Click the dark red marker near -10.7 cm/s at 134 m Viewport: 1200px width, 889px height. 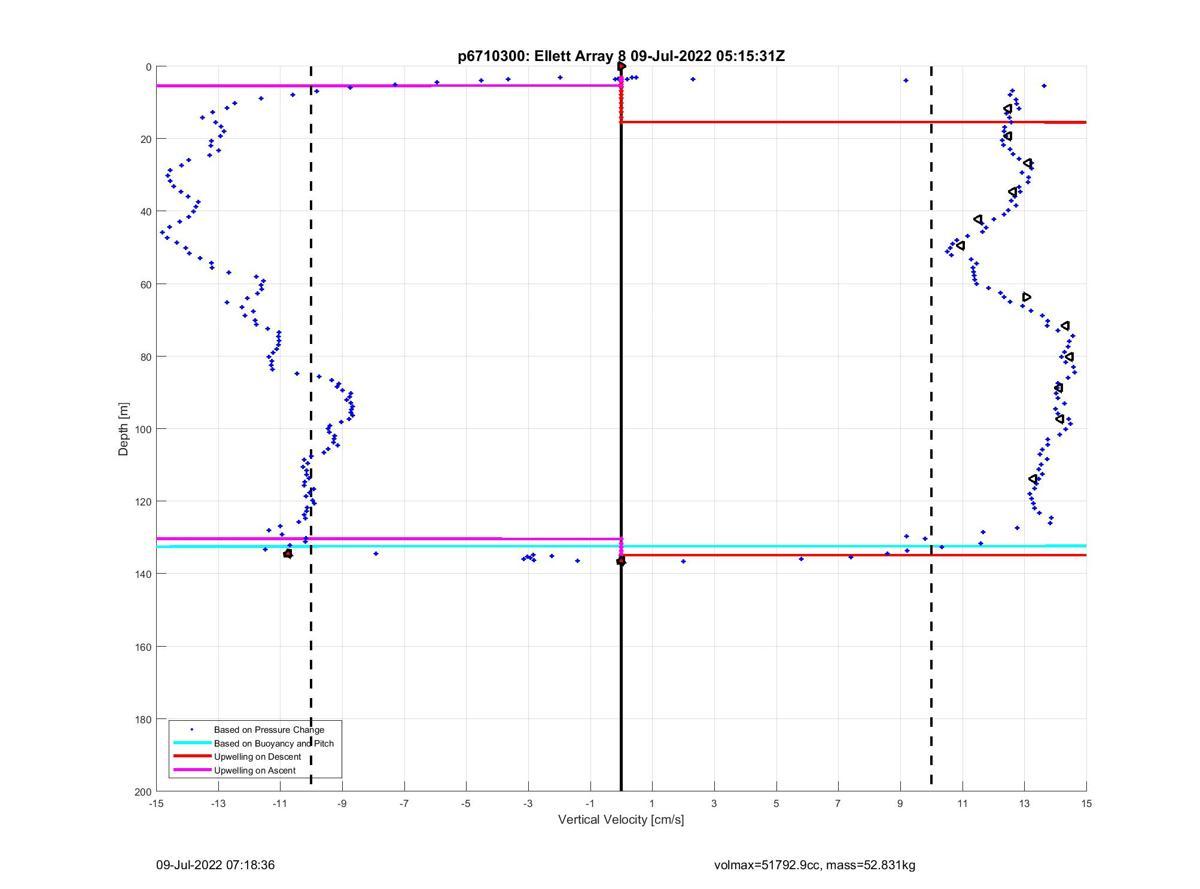[288, 553]
